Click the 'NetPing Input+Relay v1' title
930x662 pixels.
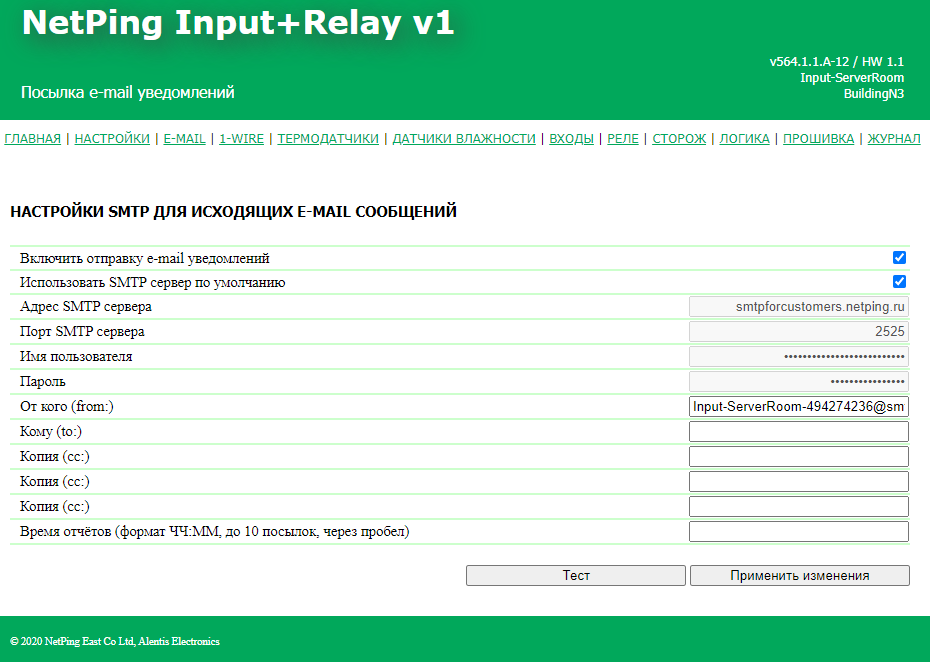pos(238,23)
